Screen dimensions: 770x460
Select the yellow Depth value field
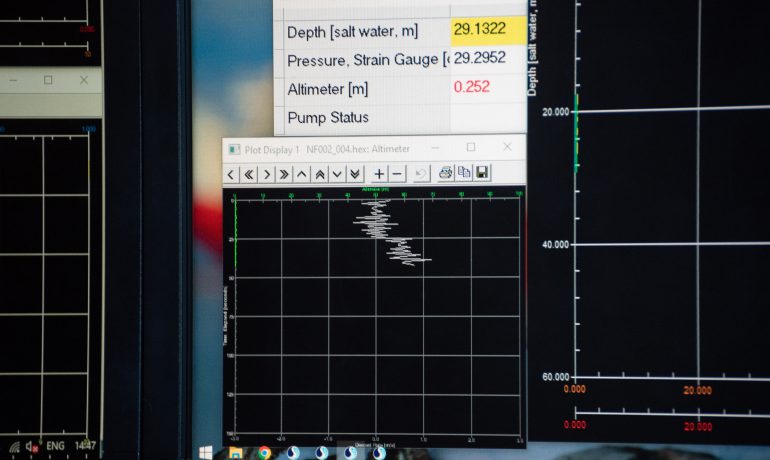click(487, 31)
